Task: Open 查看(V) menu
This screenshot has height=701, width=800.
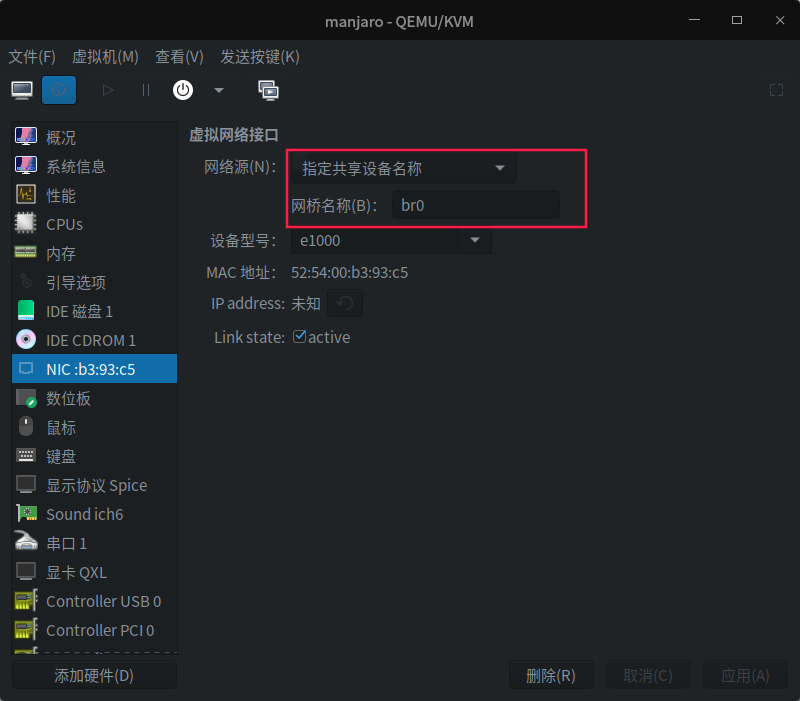Action: tap(179, 57)
